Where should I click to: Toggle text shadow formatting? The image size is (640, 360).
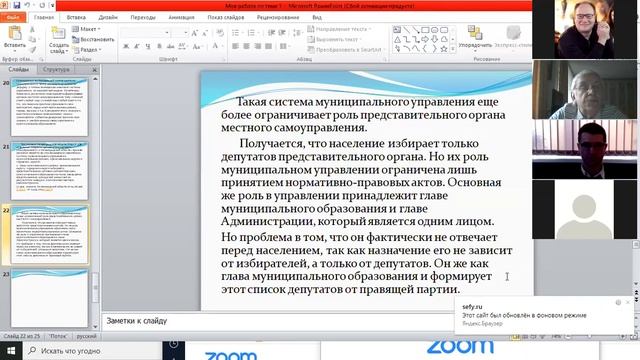point(159,46)
